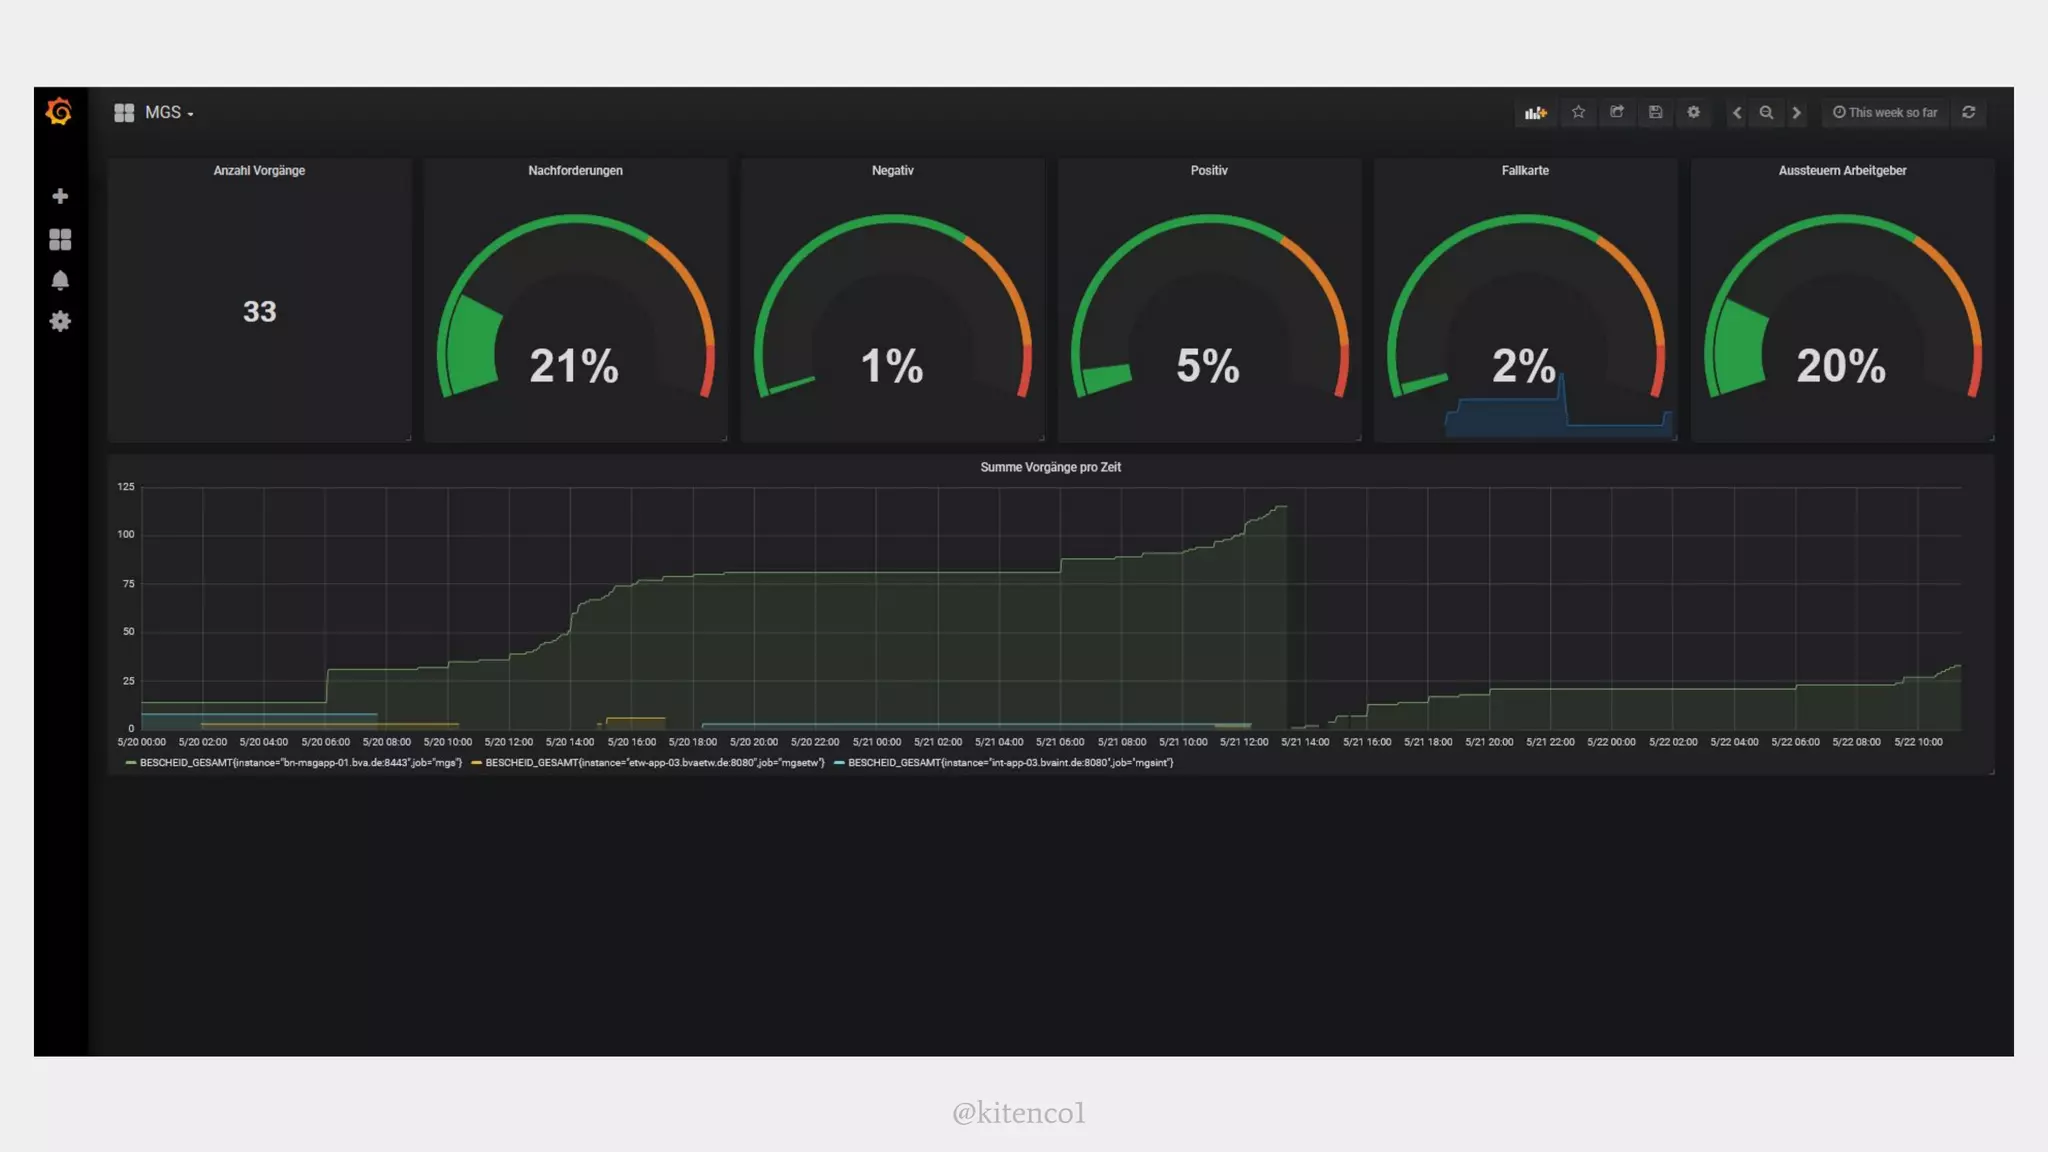Open Dashboards icon in the sidebar

tap(60, 239)
